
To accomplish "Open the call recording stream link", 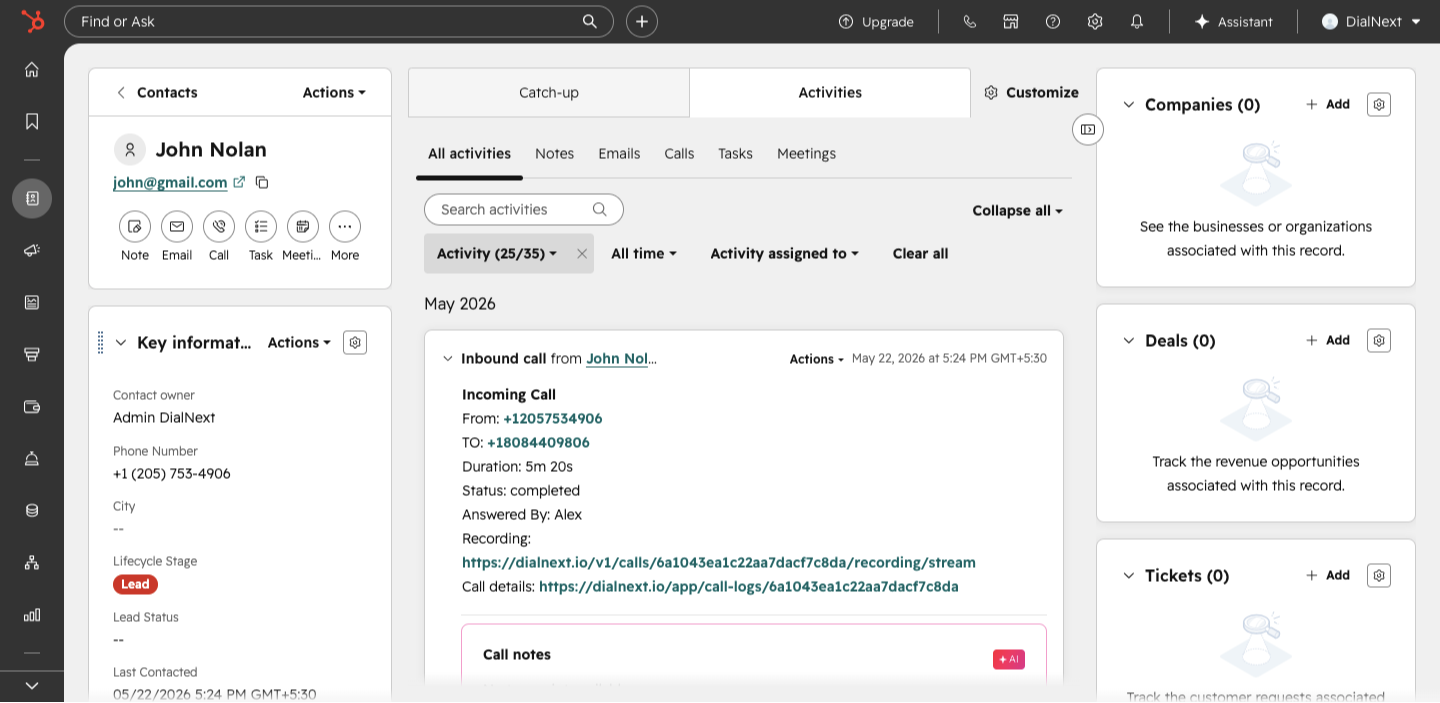I will tap(719, 562).
